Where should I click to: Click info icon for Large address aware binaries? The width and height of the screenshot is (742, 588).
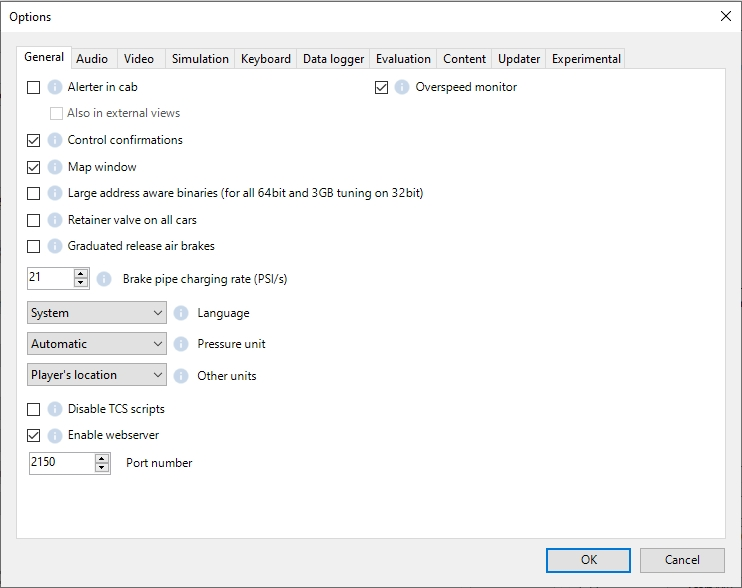(x=55, y=193)
